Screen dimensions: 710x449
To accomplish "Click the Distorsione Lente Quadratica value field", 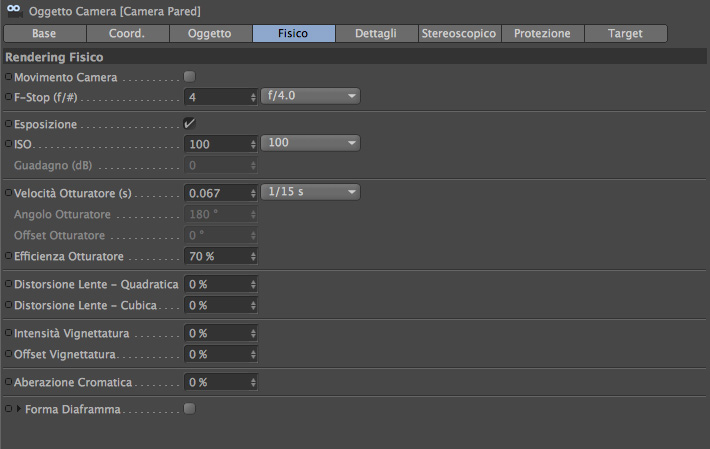I will [215, 284].
